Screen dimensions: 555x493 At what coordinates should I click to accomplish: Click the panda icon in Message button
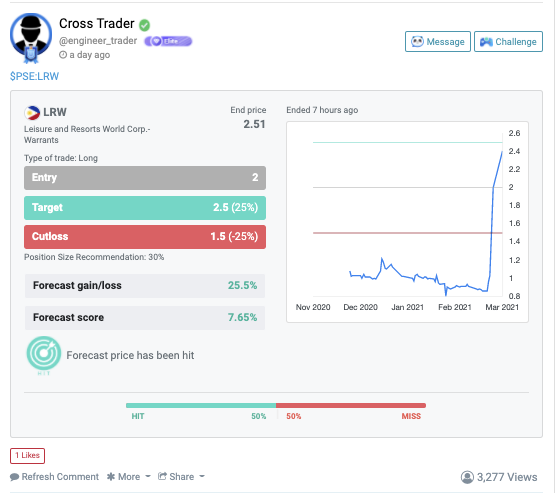(417, 41)
